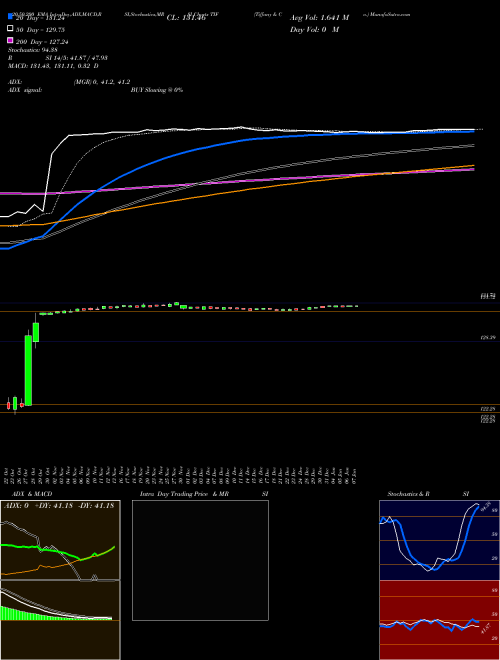Click the 'CL: 131.46' closing price label
The height and width of the screenshot is (660, 500).
(x=186, y=18)
